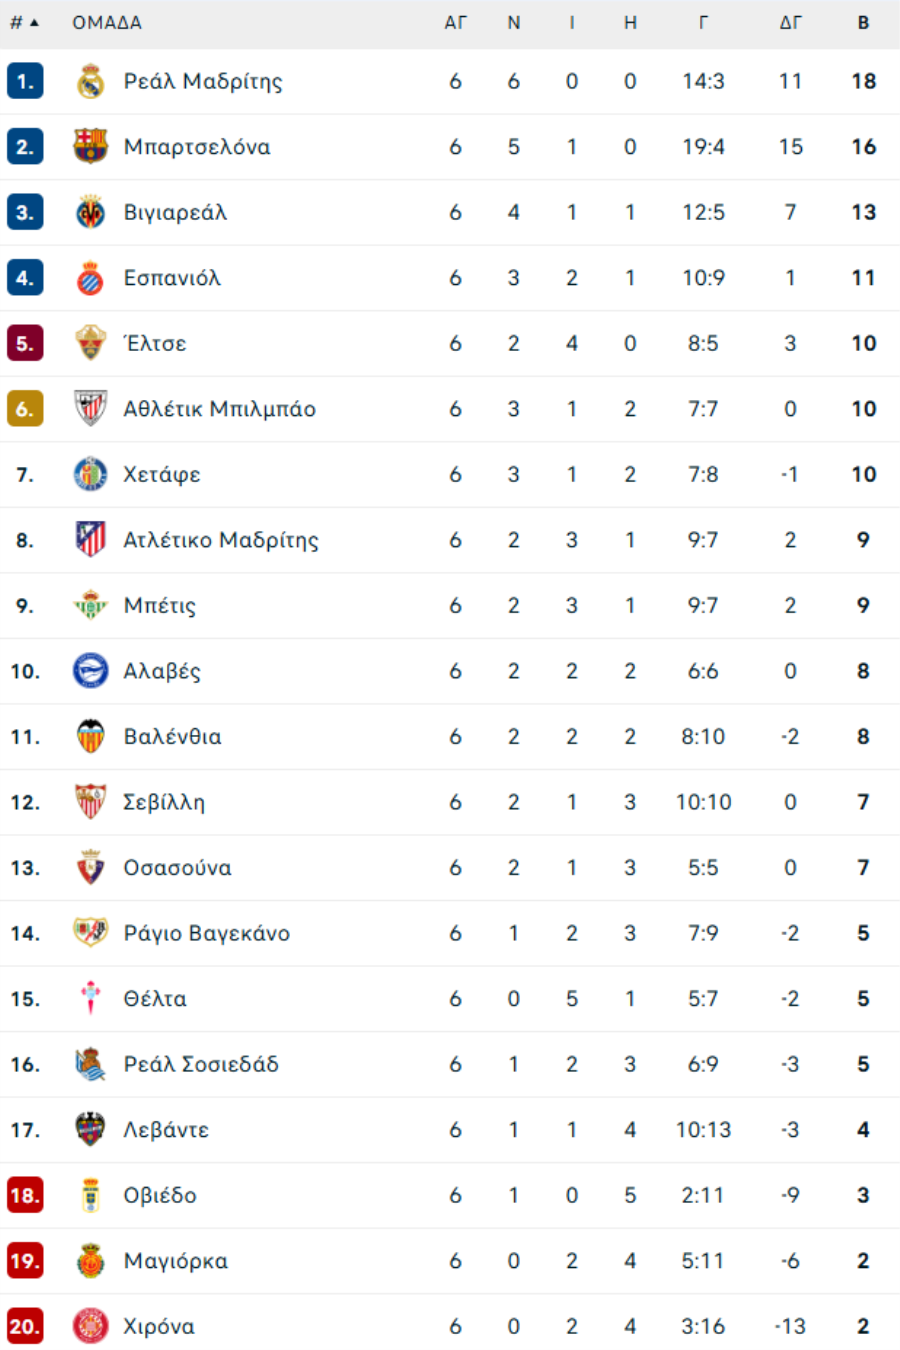The image size is (900, 1350).
Task: Sort standings by the B points header
Action: pos(863,23)
